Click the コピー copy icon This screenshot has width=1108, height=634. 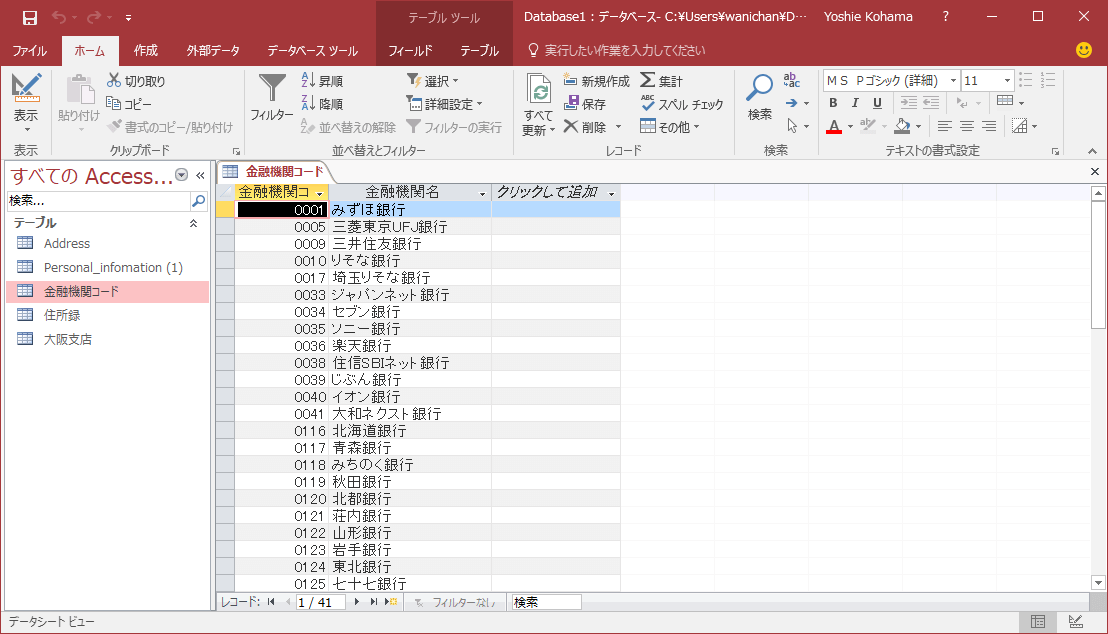coord(113,103)
